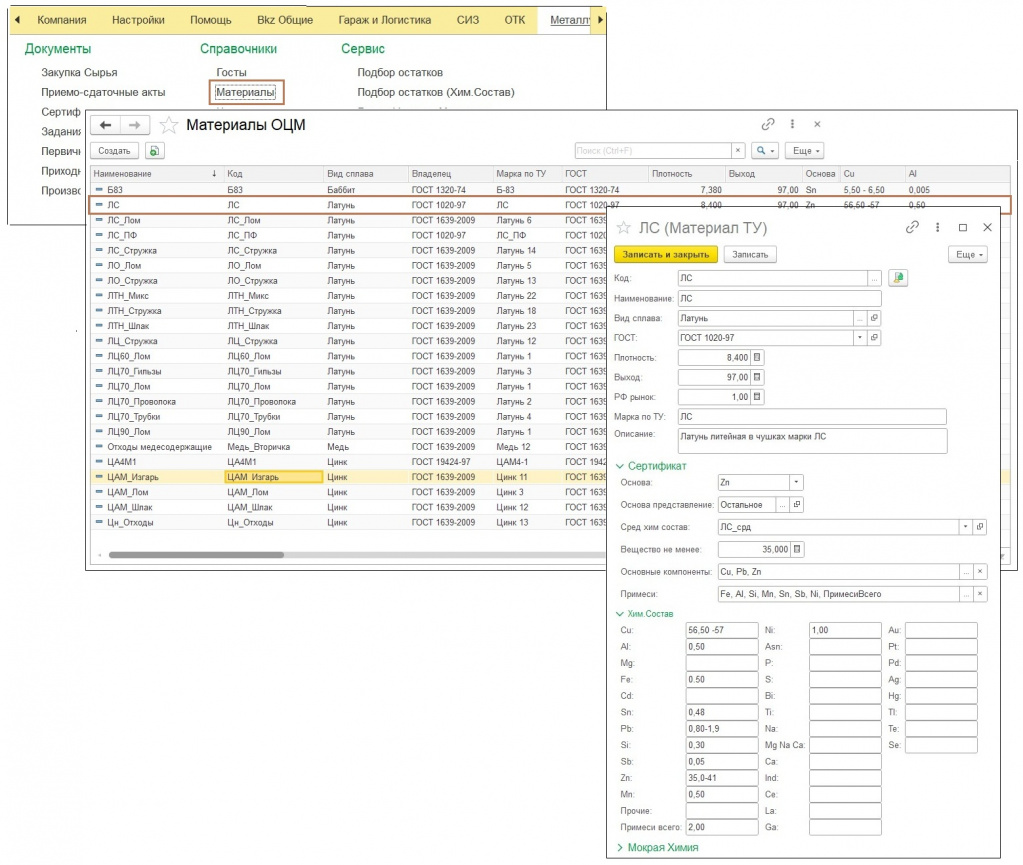Open three-dot menu in ЛС (Материал ТУ) header

pyautogui.click(x=938, y=227)
